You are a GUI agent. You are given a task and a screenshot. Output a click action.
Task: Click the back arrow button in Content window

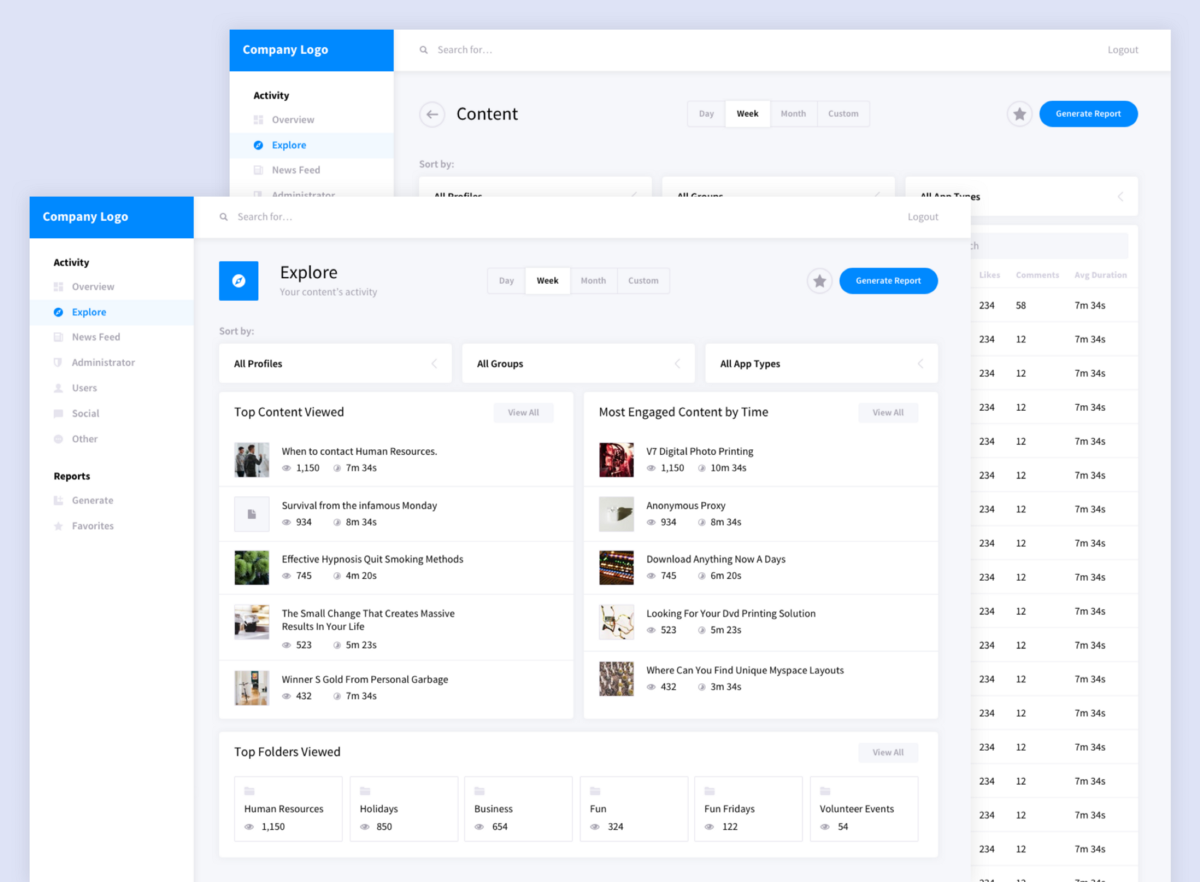tap(432, 114)
